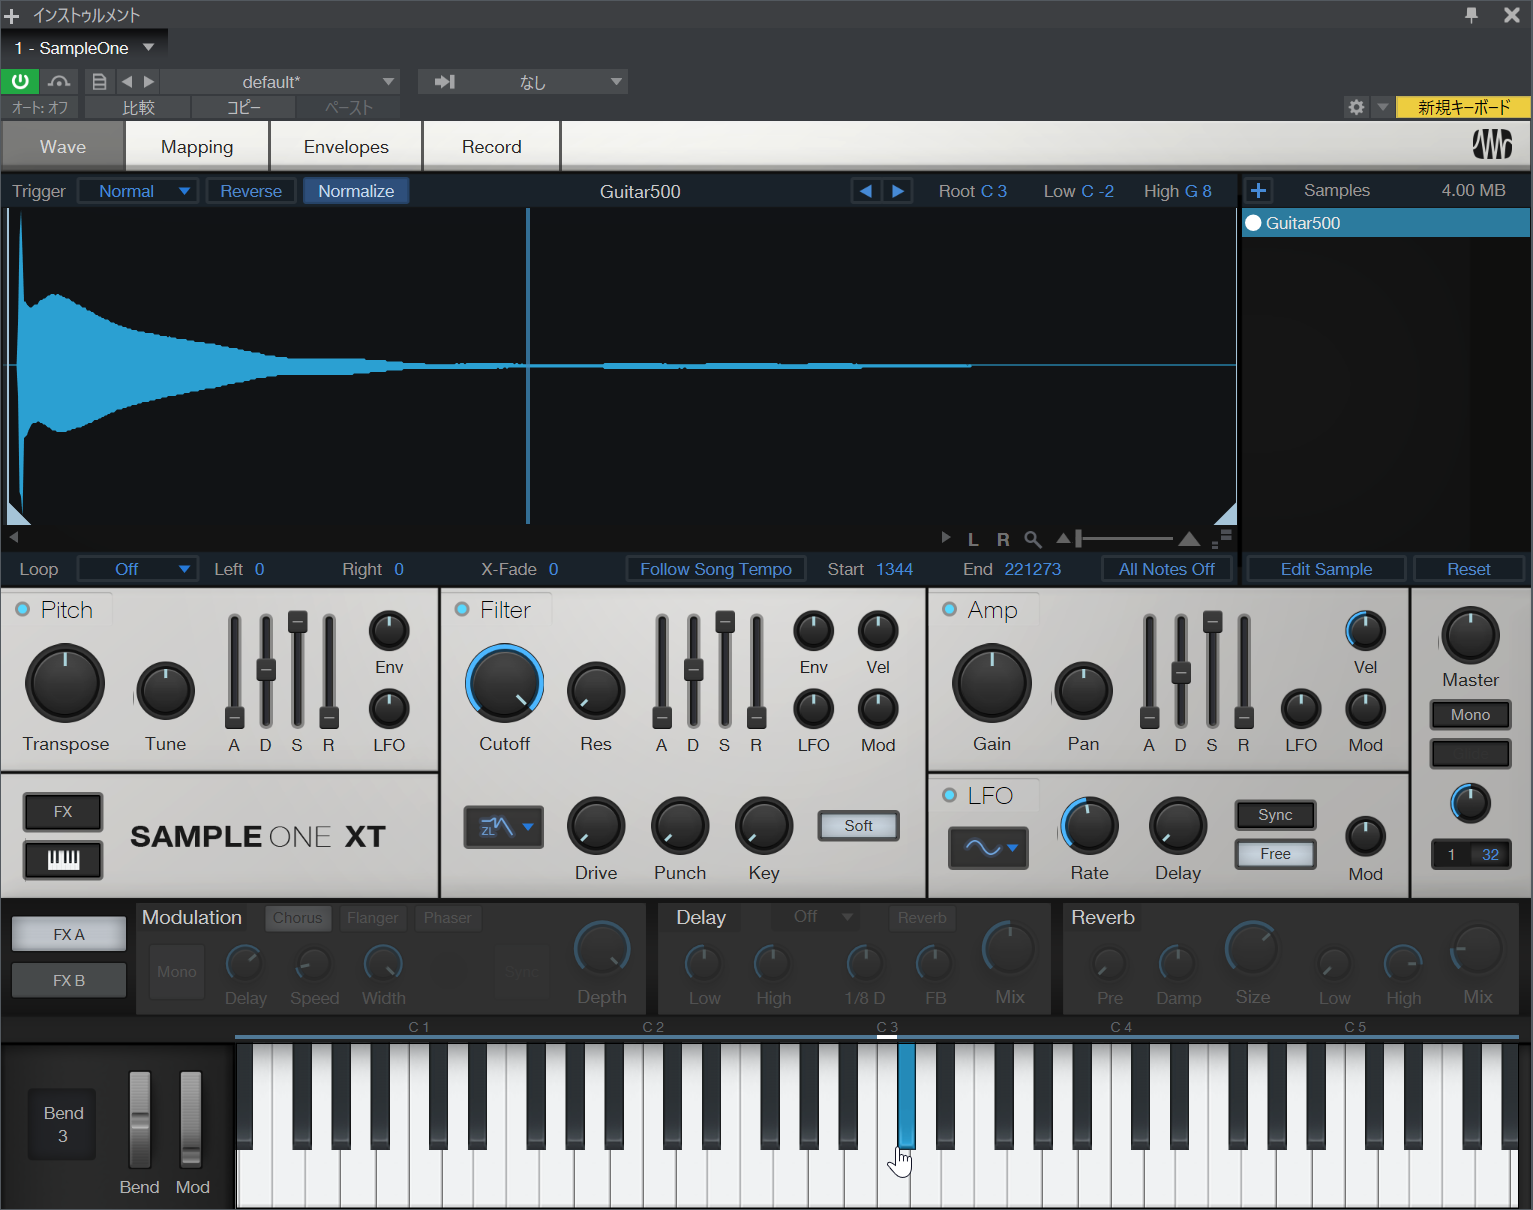Viewport: 1533px width, 1210px height.
Task: Select LFO Free mode
Action: pyautogui.click(x=1275, y=854)
